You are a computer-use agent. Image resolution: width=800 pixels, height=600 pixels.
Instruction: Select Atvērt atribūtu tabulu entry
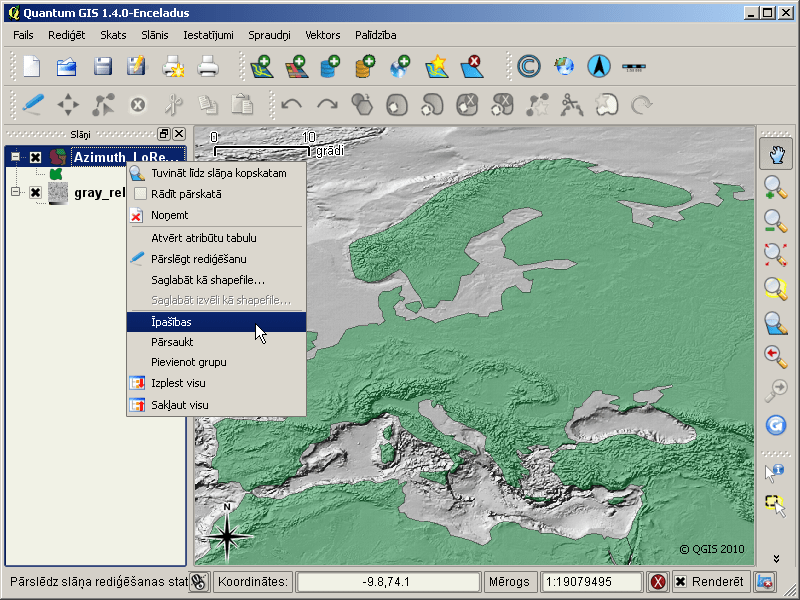click(216, 238)
